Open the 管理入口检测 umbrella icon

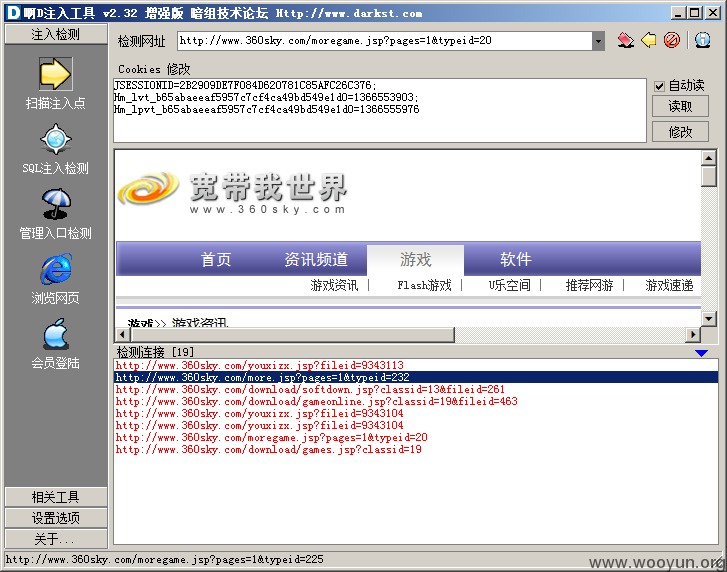click(56, 203)
